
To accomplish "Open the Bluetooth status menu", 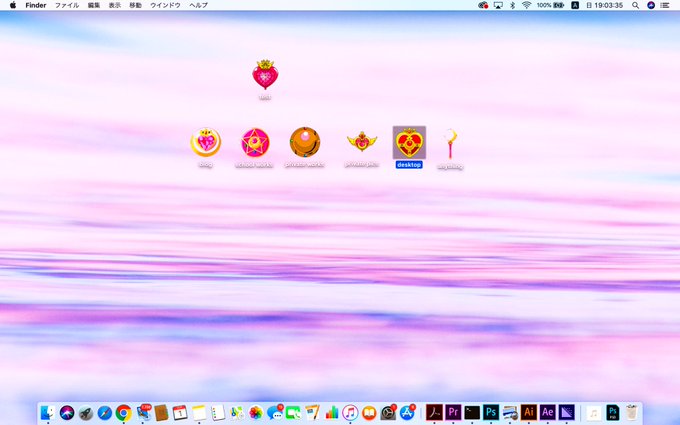I will point(512,5).
